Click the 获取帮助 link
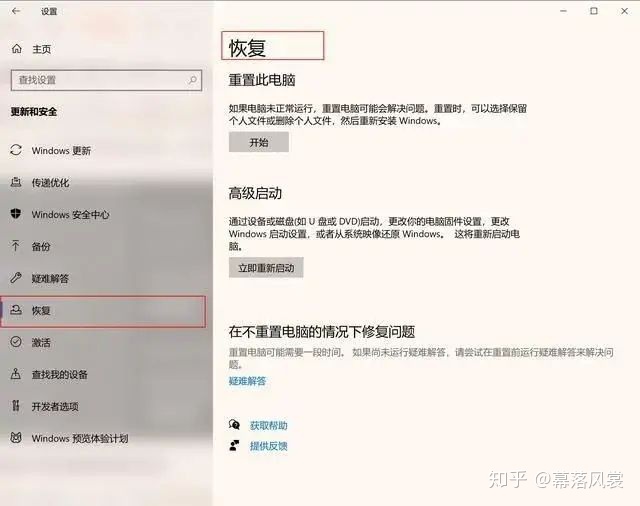 click(269, 426)
